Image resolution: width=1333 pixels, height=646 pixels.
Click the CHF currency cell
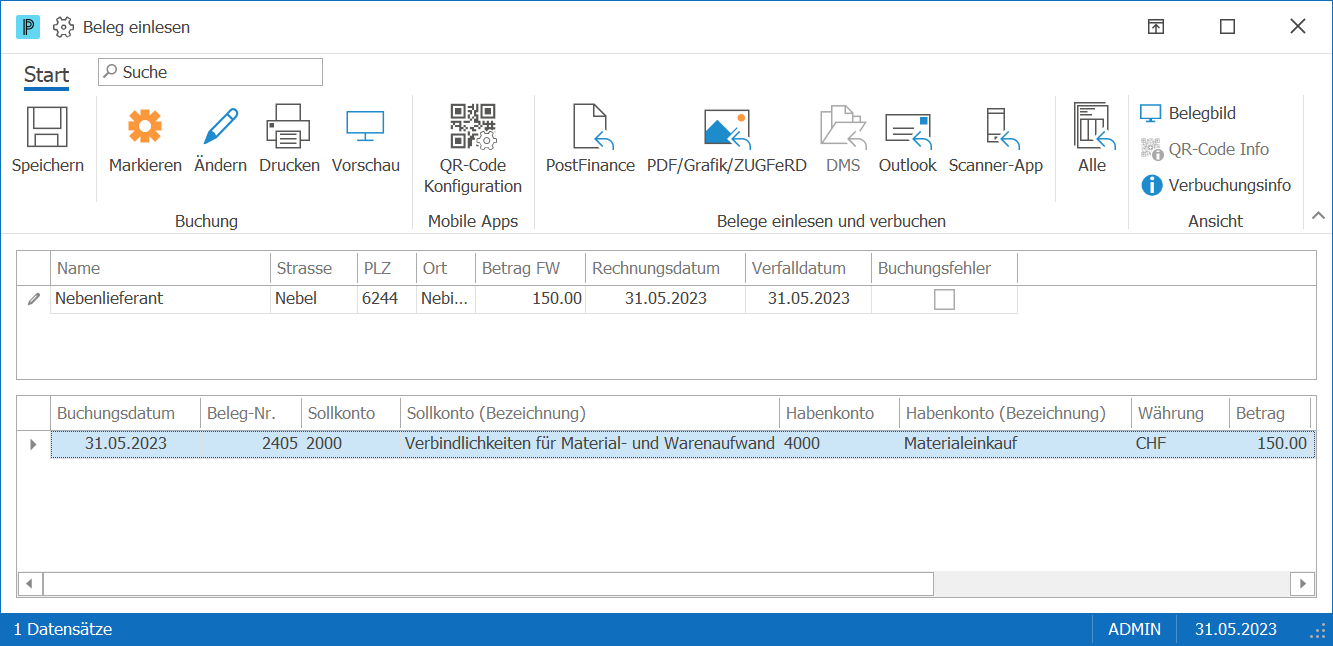coord(1179,443)
